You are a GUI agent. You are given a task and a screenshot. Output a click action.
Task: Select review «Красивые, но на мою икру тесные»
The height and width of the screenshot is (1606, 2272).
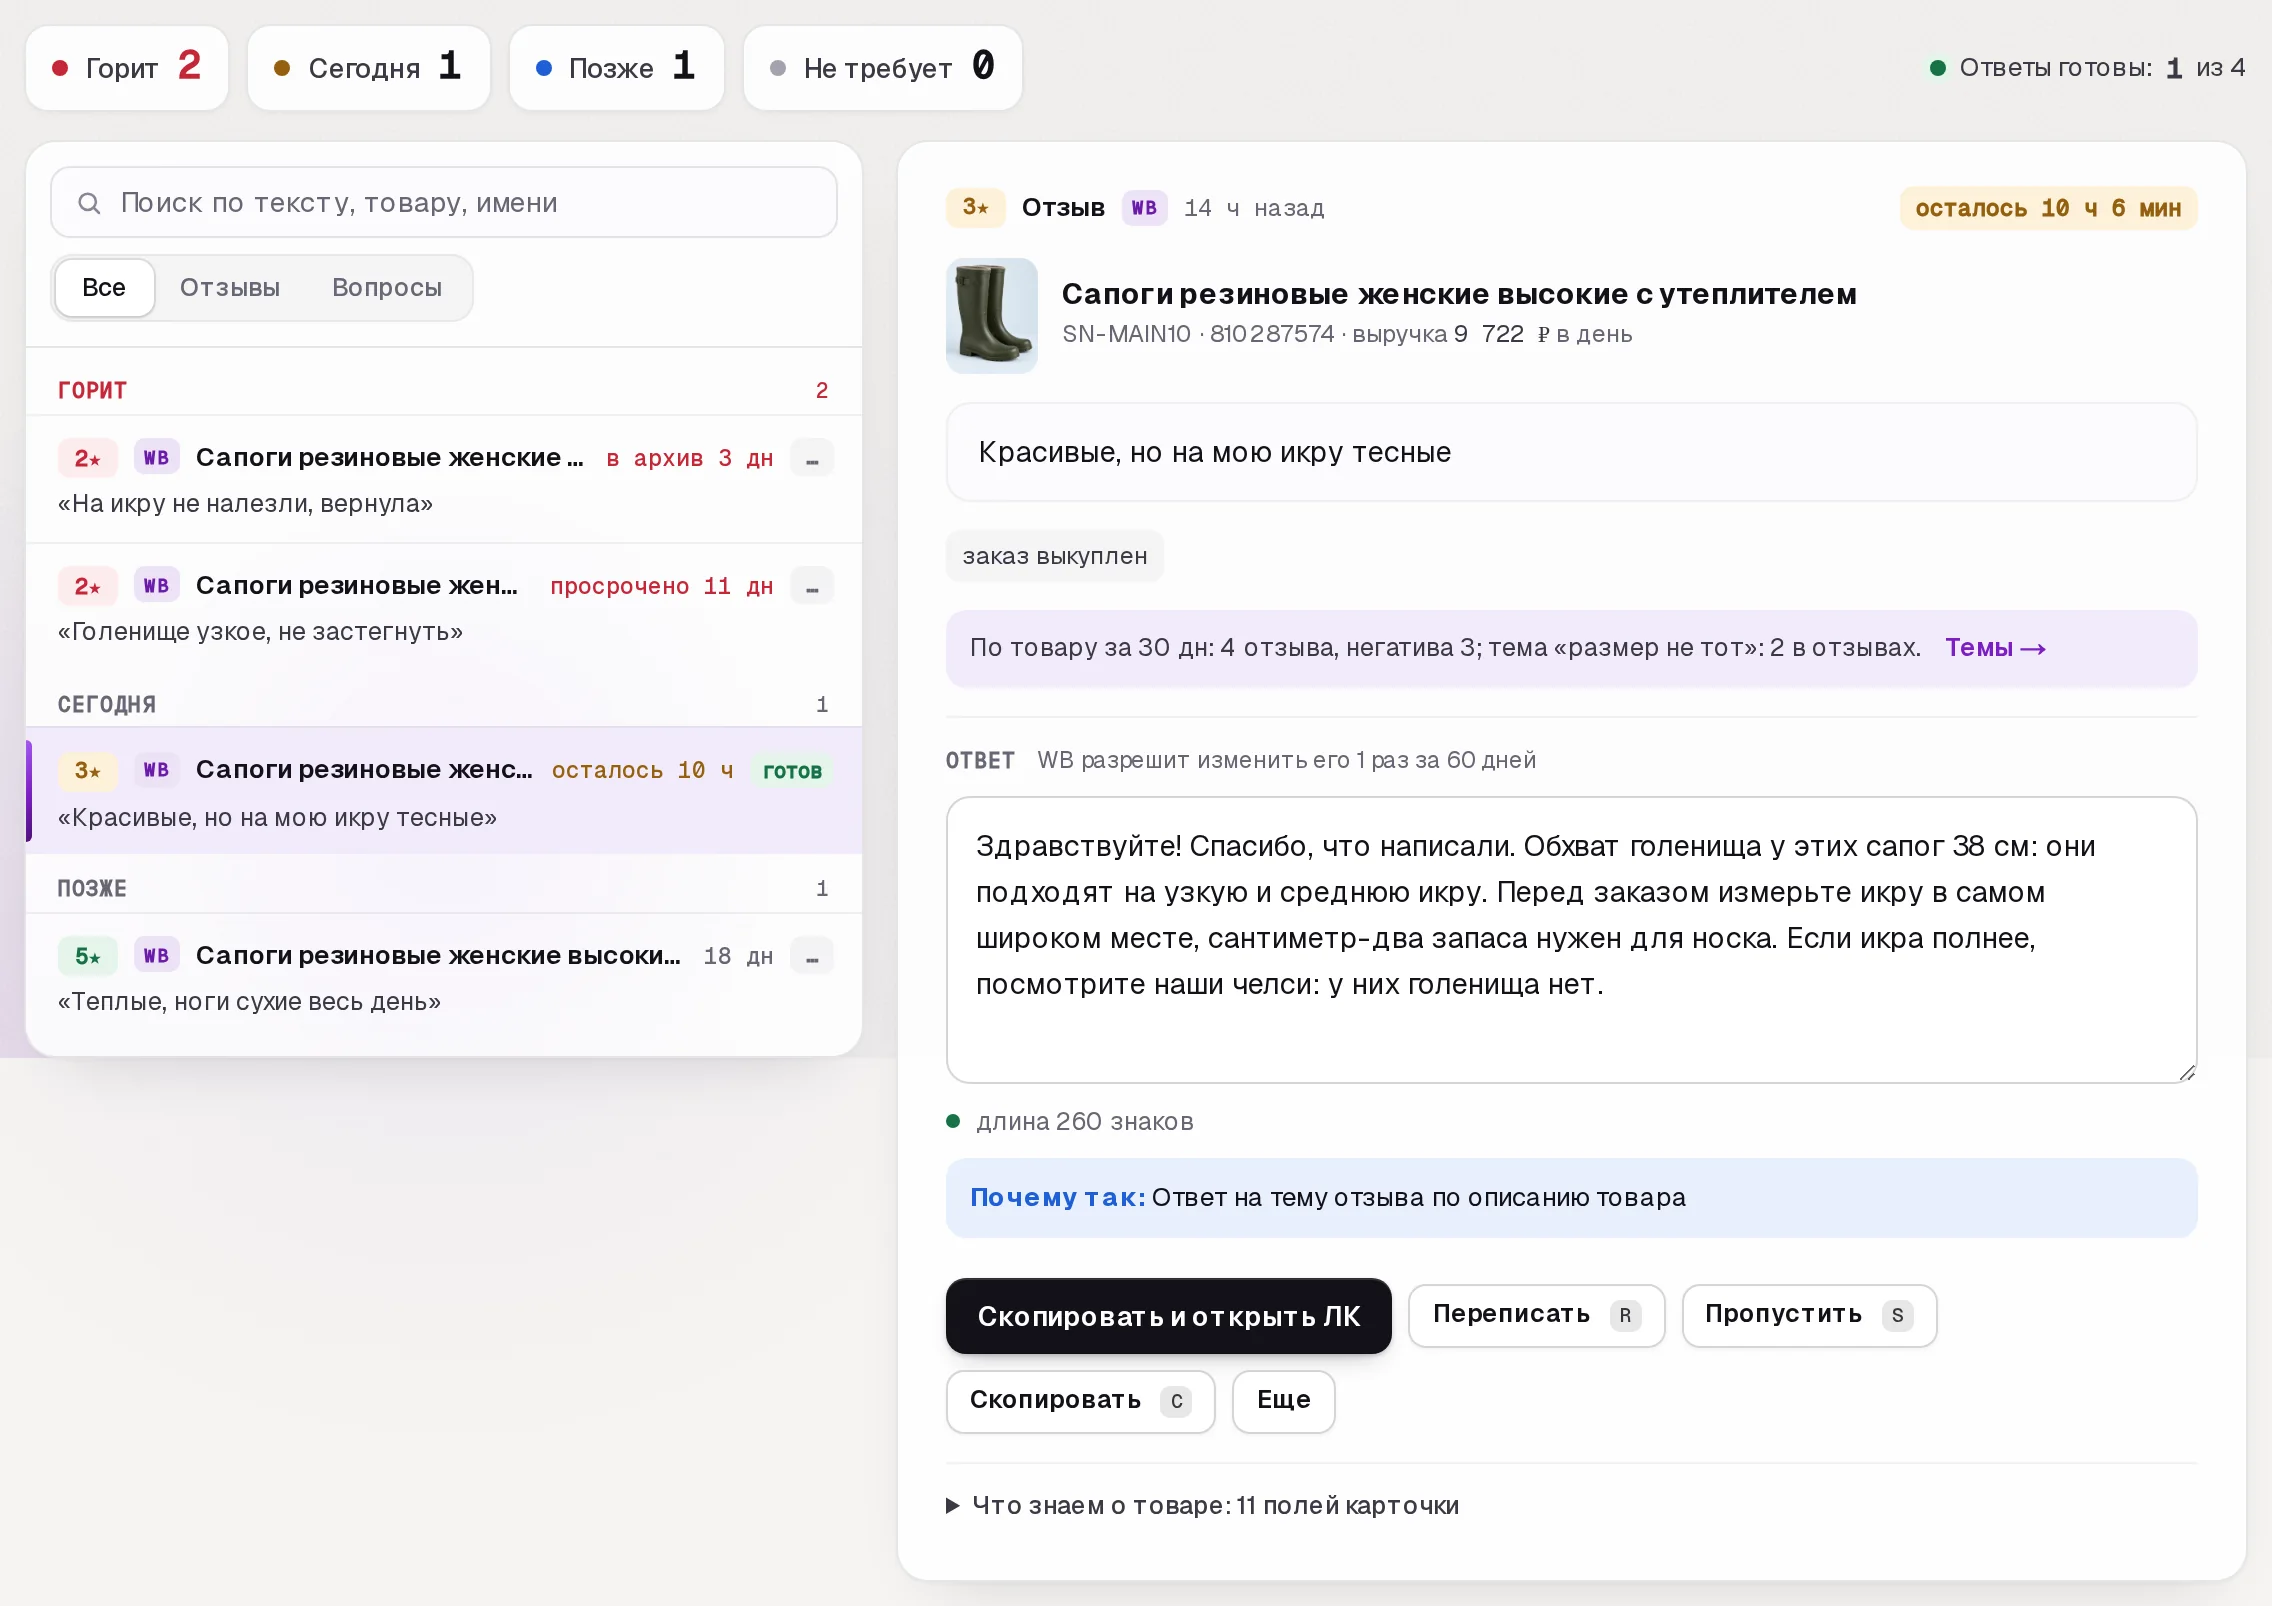pos(444,791)
